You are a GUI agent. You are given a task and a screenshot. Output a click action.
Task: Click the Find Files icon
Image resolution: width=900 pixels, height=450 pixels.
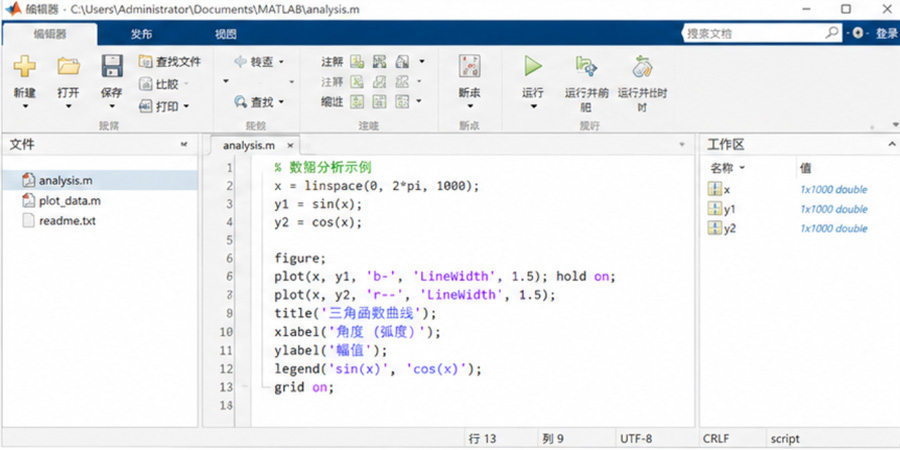point(146,61)
